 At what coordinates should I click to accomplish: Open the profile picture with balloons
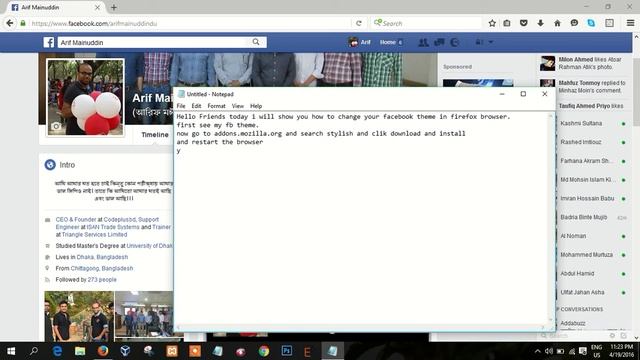pyautogui.click(x=85, y=97)
